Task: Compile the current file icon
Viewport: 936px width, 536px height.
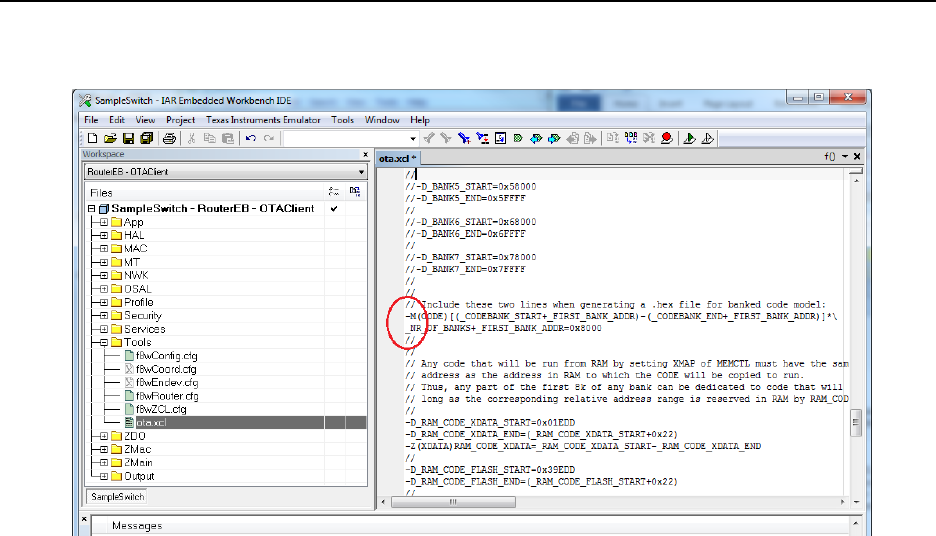Action: [612, 138]
